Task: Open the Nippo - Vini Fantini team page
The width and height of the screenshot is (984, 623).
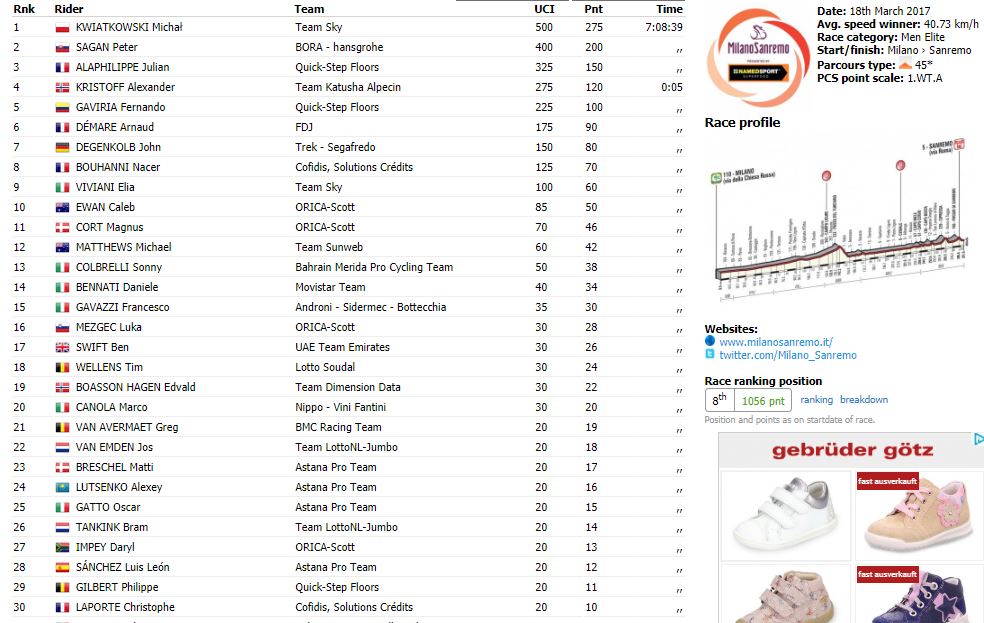Action: [341, 407]
